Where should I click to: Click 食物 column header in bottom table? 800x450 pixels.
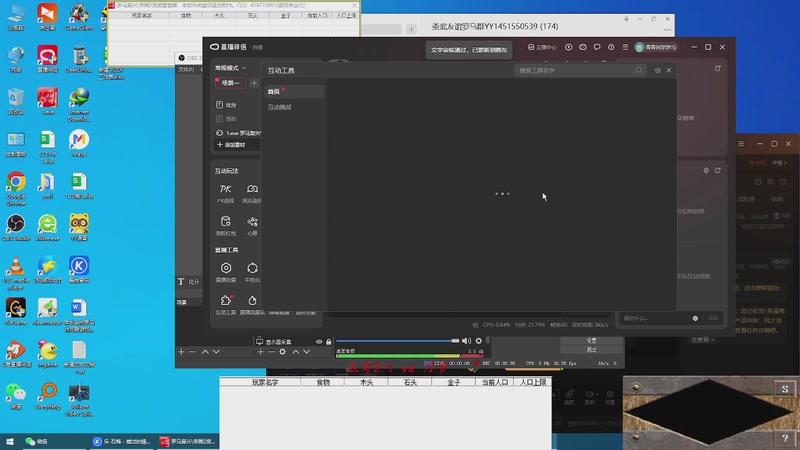click(323, 382)
